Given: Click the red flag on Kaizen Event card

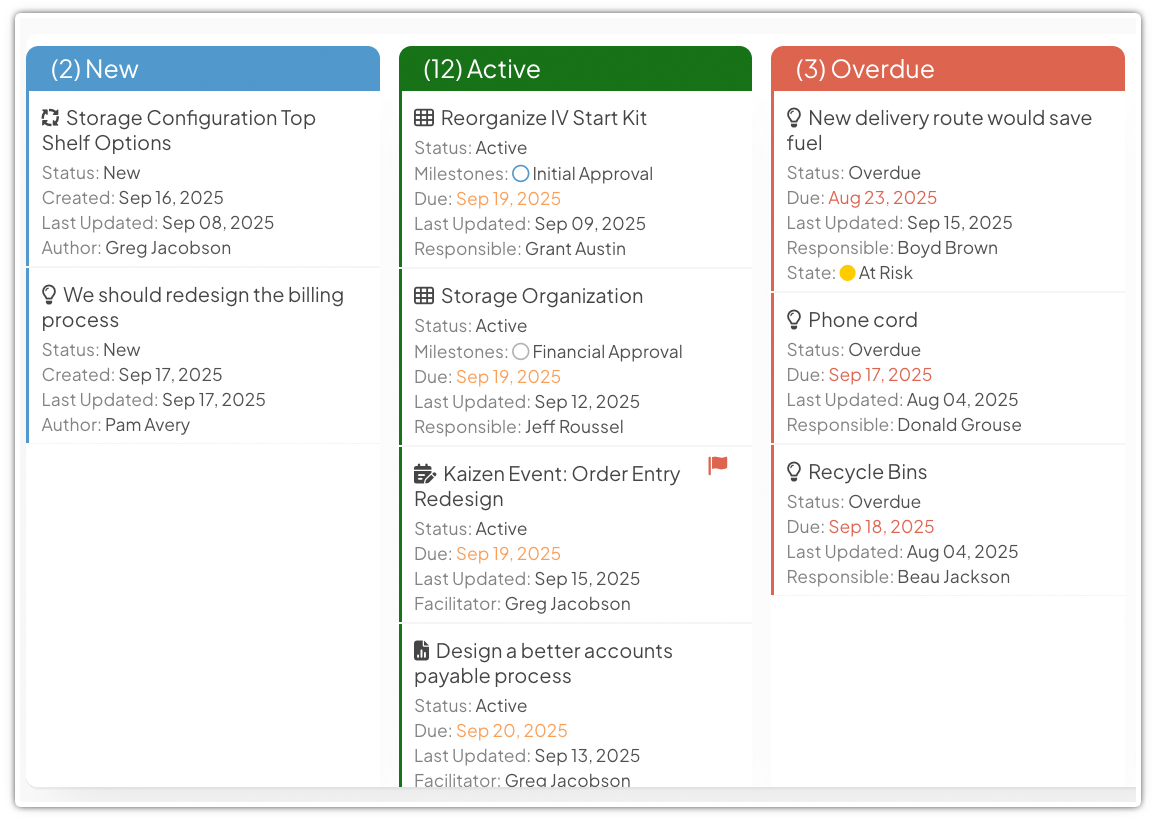Looking at the screenshot, I should [718, 465].
